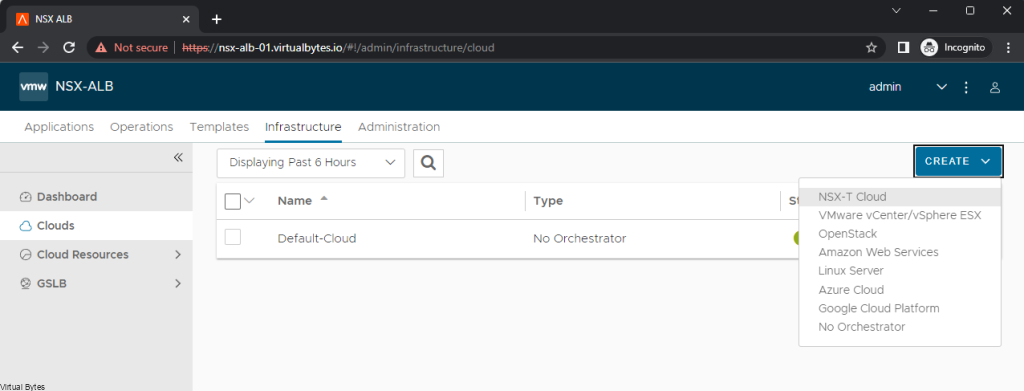Viewport: 1024px width, 391px height.
Task: Click the search magnifier icon
Action: (x=428, y=163)
